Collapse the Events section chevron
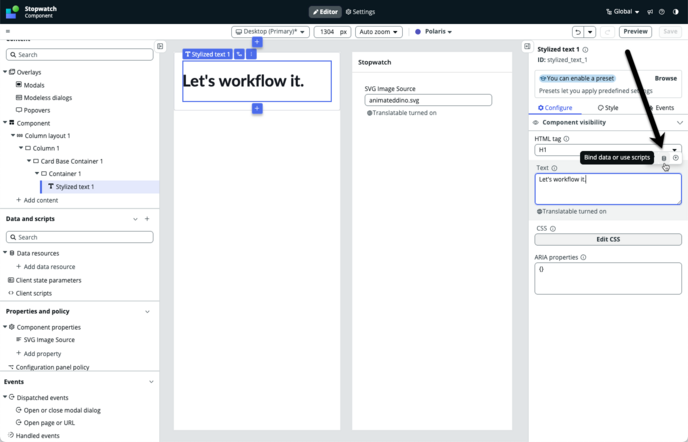 click(x=151, y=382)
